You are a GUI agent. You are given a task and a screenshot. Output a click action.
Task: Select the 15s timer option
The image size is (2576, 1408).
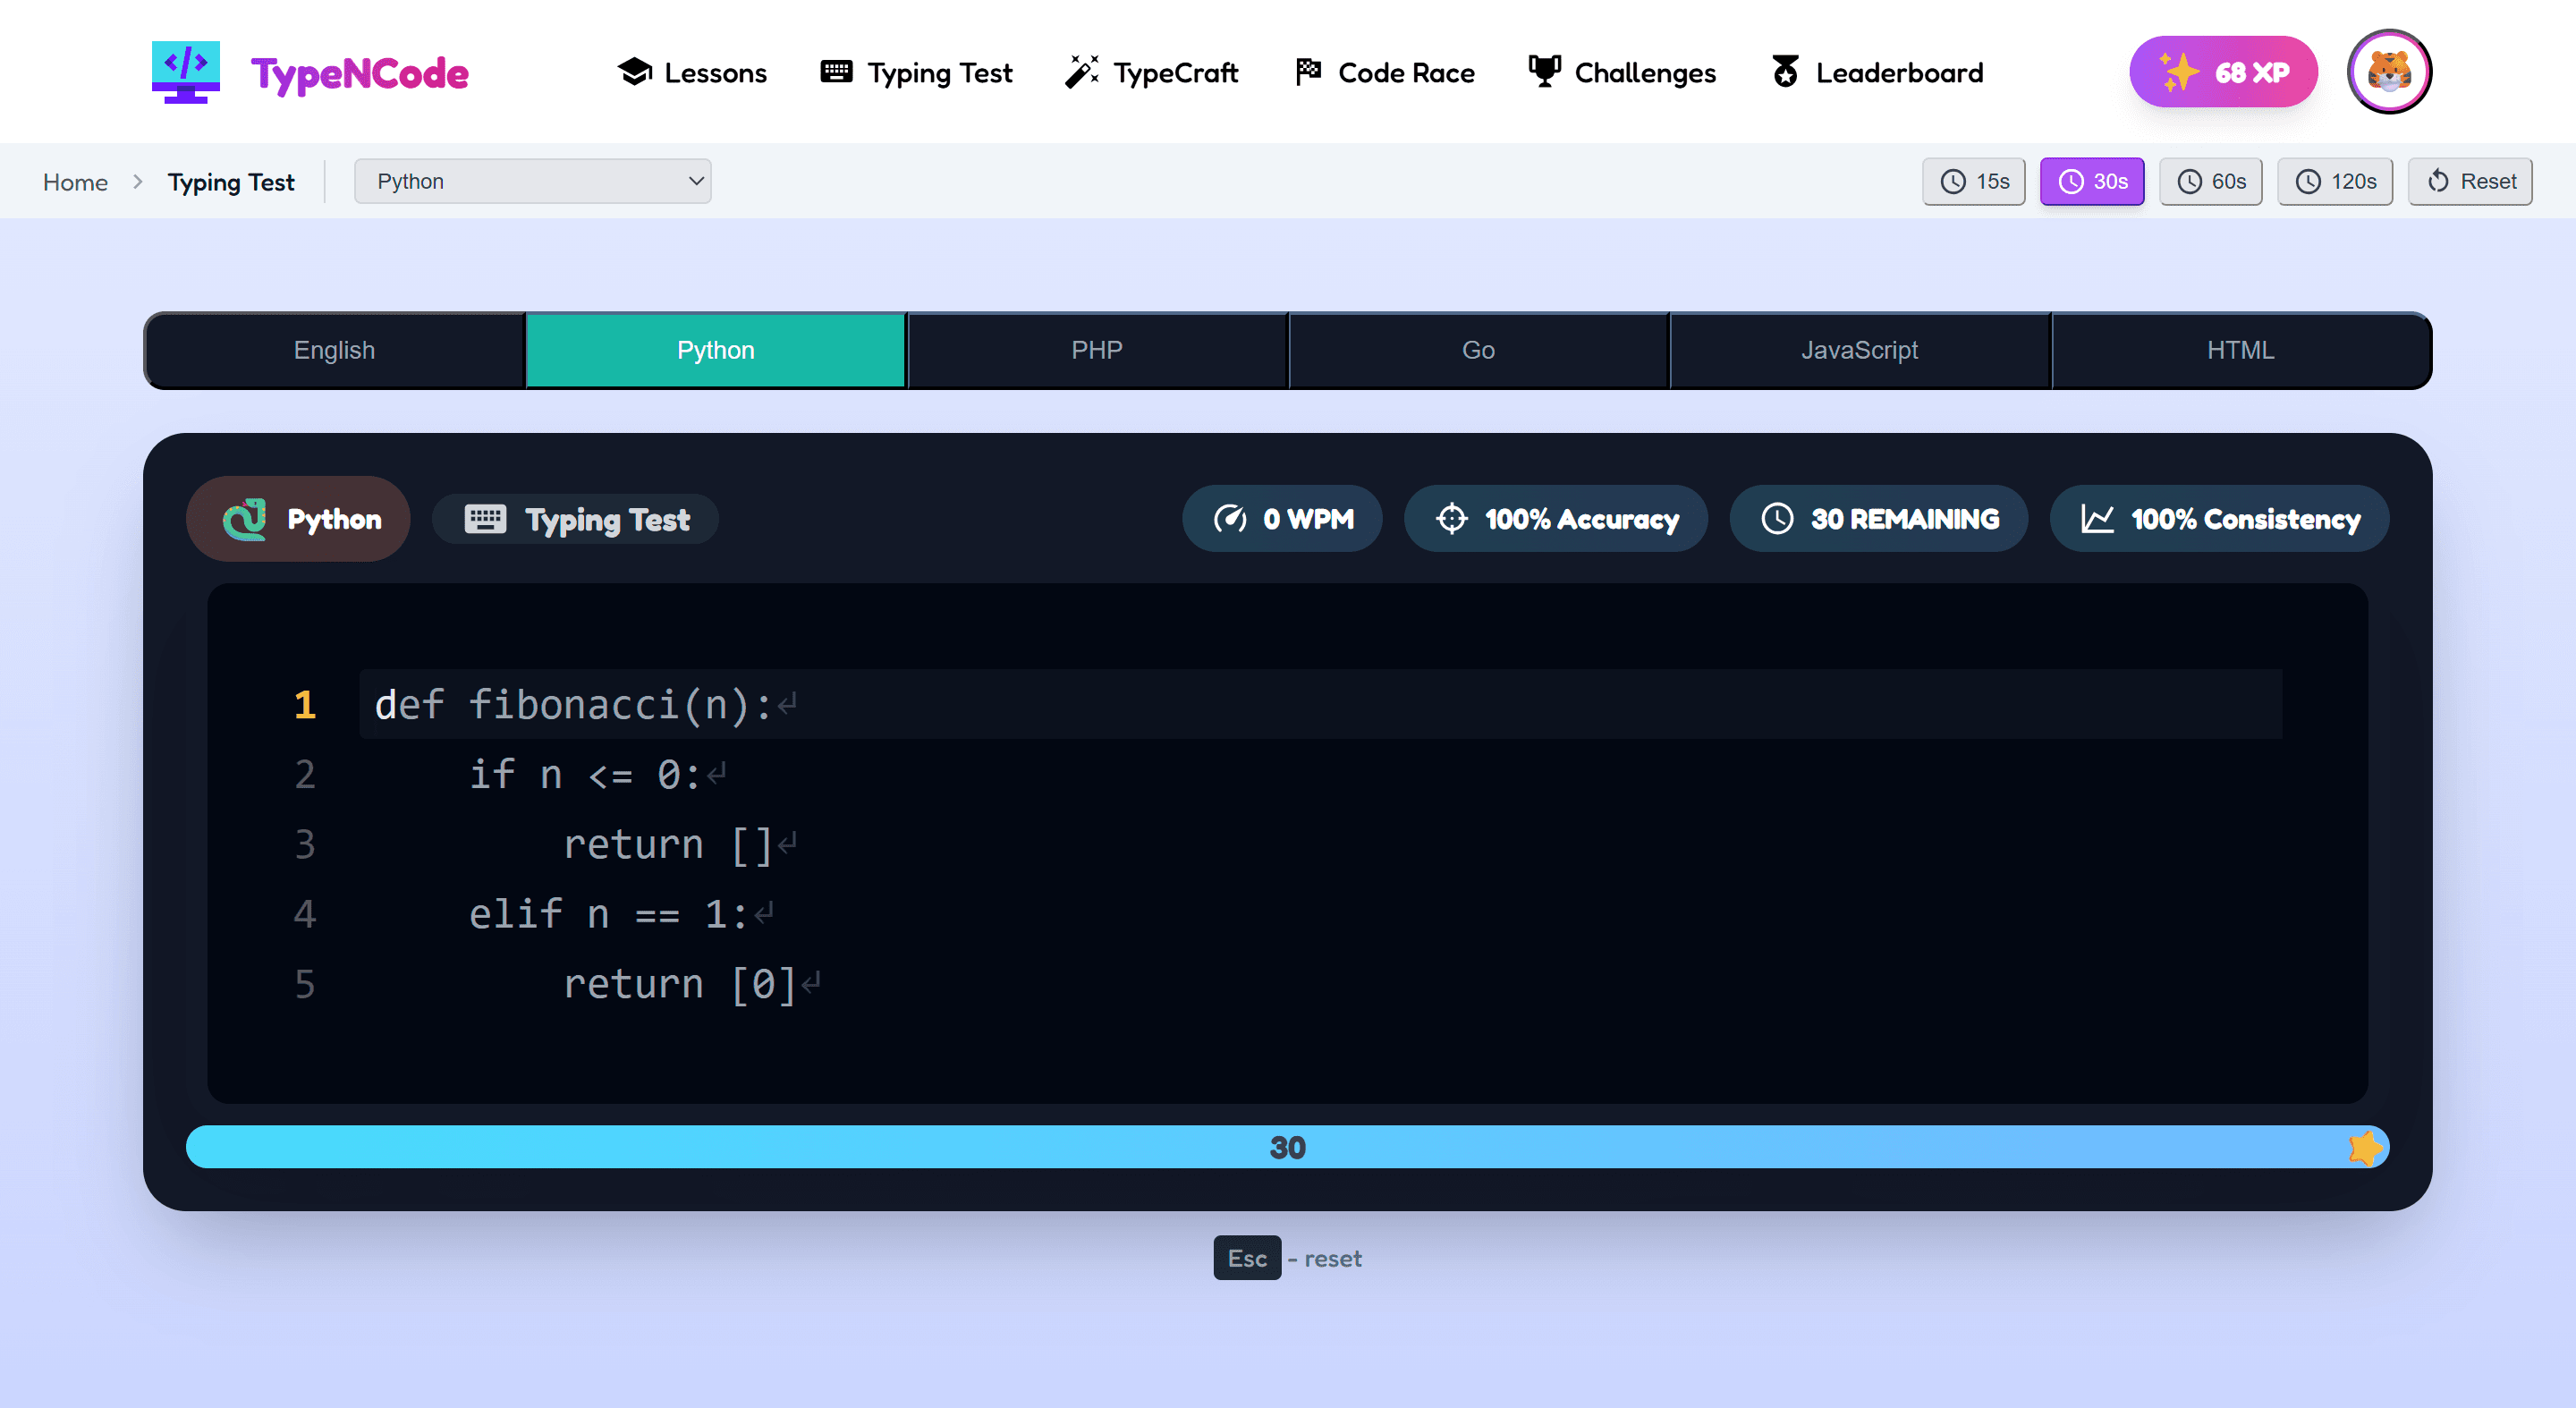point(1973,181)
